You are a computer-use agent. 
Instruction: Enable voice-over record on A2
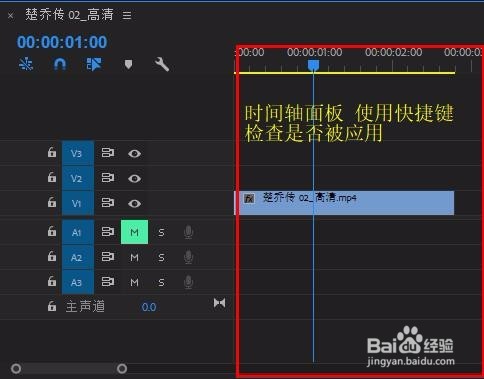(x=188, y=257)
